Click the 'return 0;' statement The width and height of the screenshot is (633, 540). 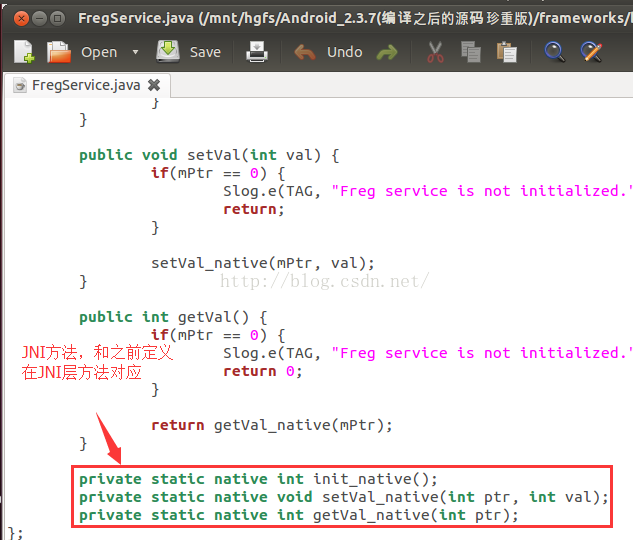[263, 371]
